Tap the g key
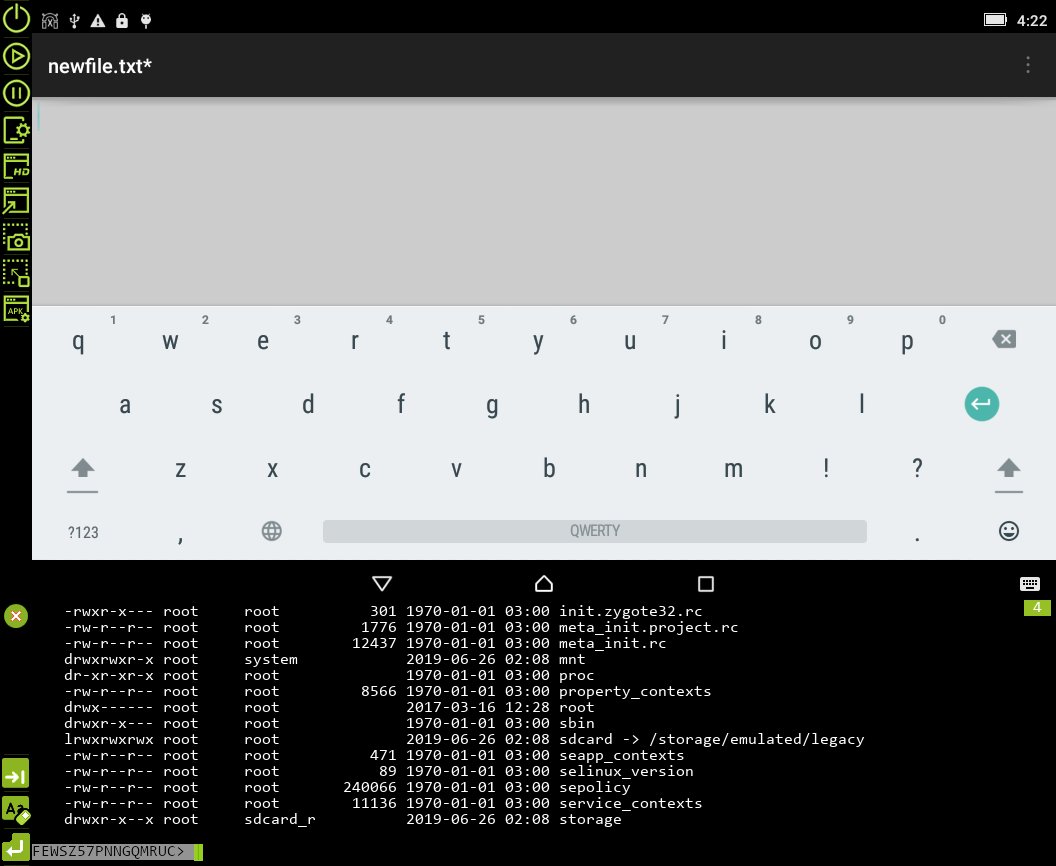 492,405
